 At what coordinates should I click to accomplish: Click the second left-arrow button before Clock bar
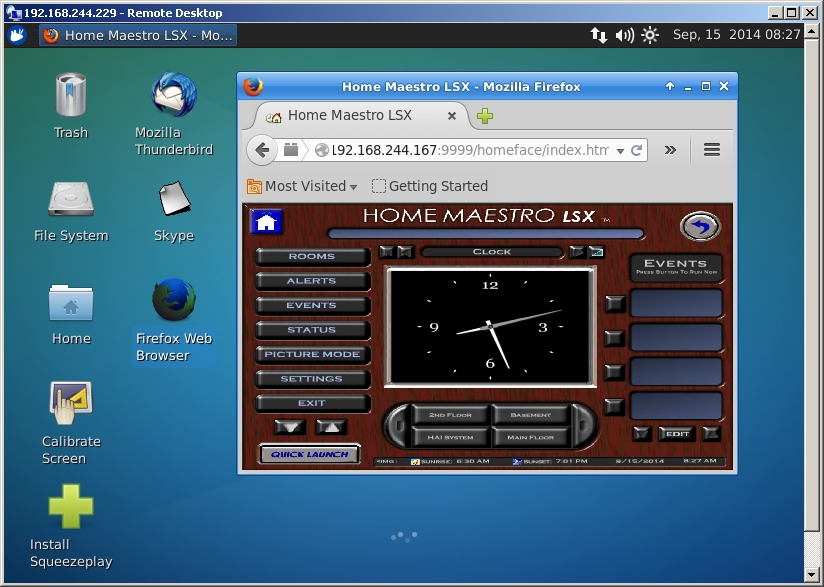click(x=405, y=252)
